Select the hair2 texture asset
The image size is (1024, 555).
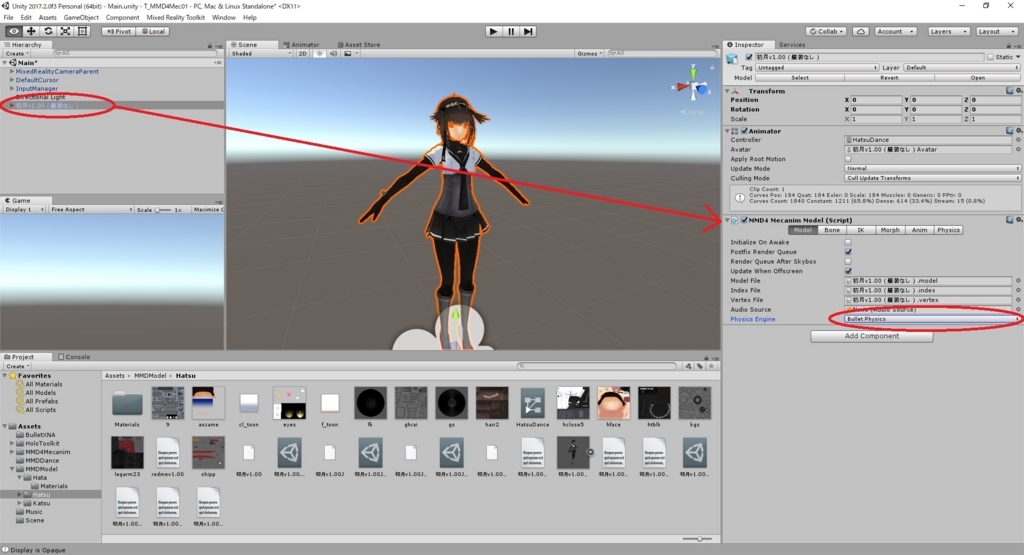click(x=492, y=404)
